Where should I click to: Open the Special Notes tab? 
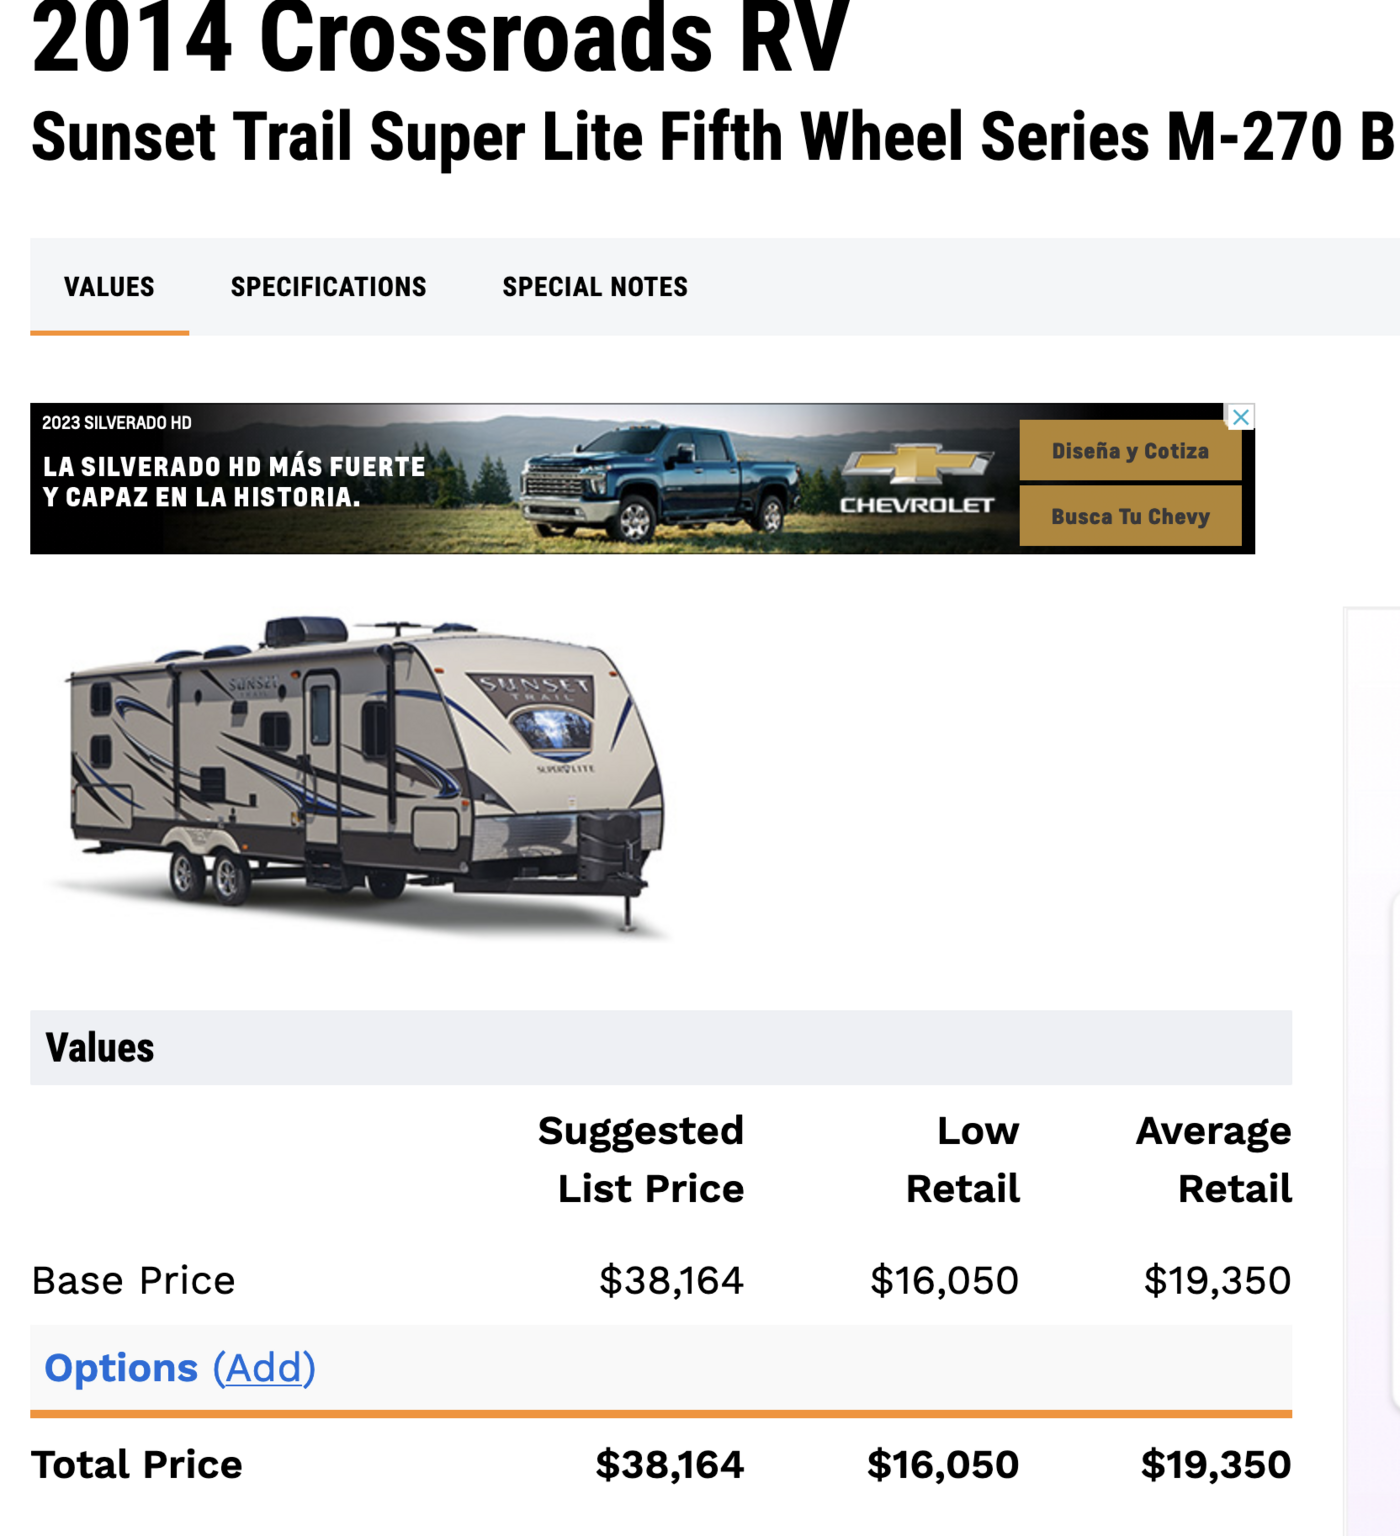(x=594, y=287)
